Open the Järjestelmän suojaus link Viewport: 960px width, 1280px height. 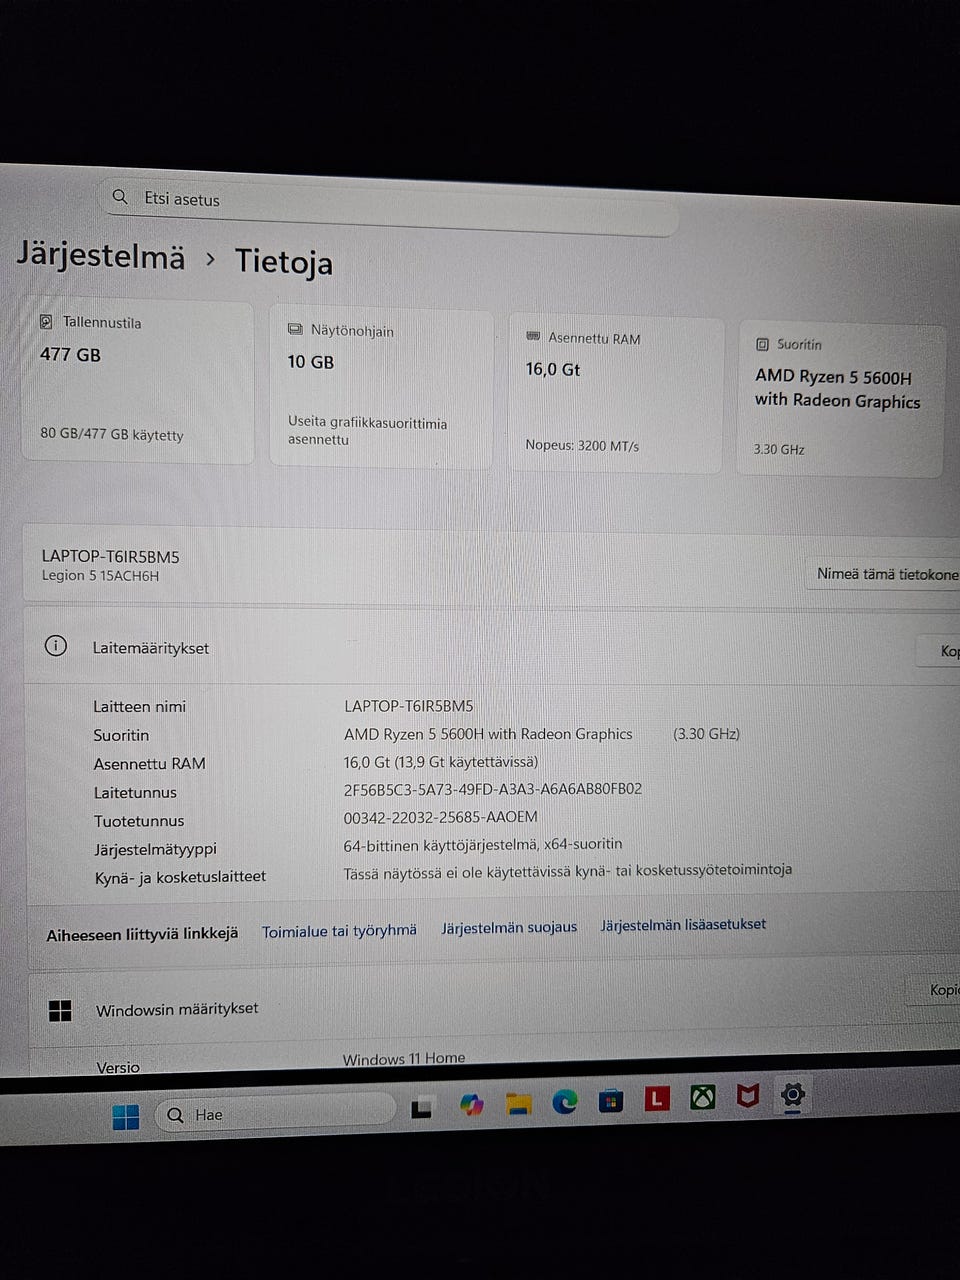pyautogui.click(x=509, y=927)
